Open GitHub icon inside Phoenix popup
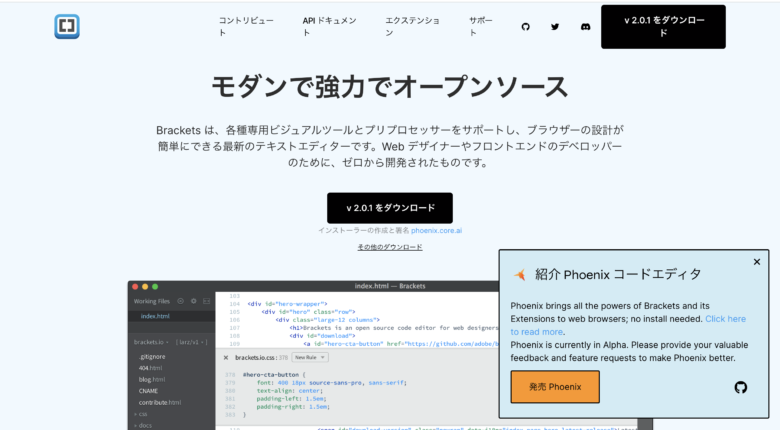Screen dimensions: 780x430 point(741,387)
